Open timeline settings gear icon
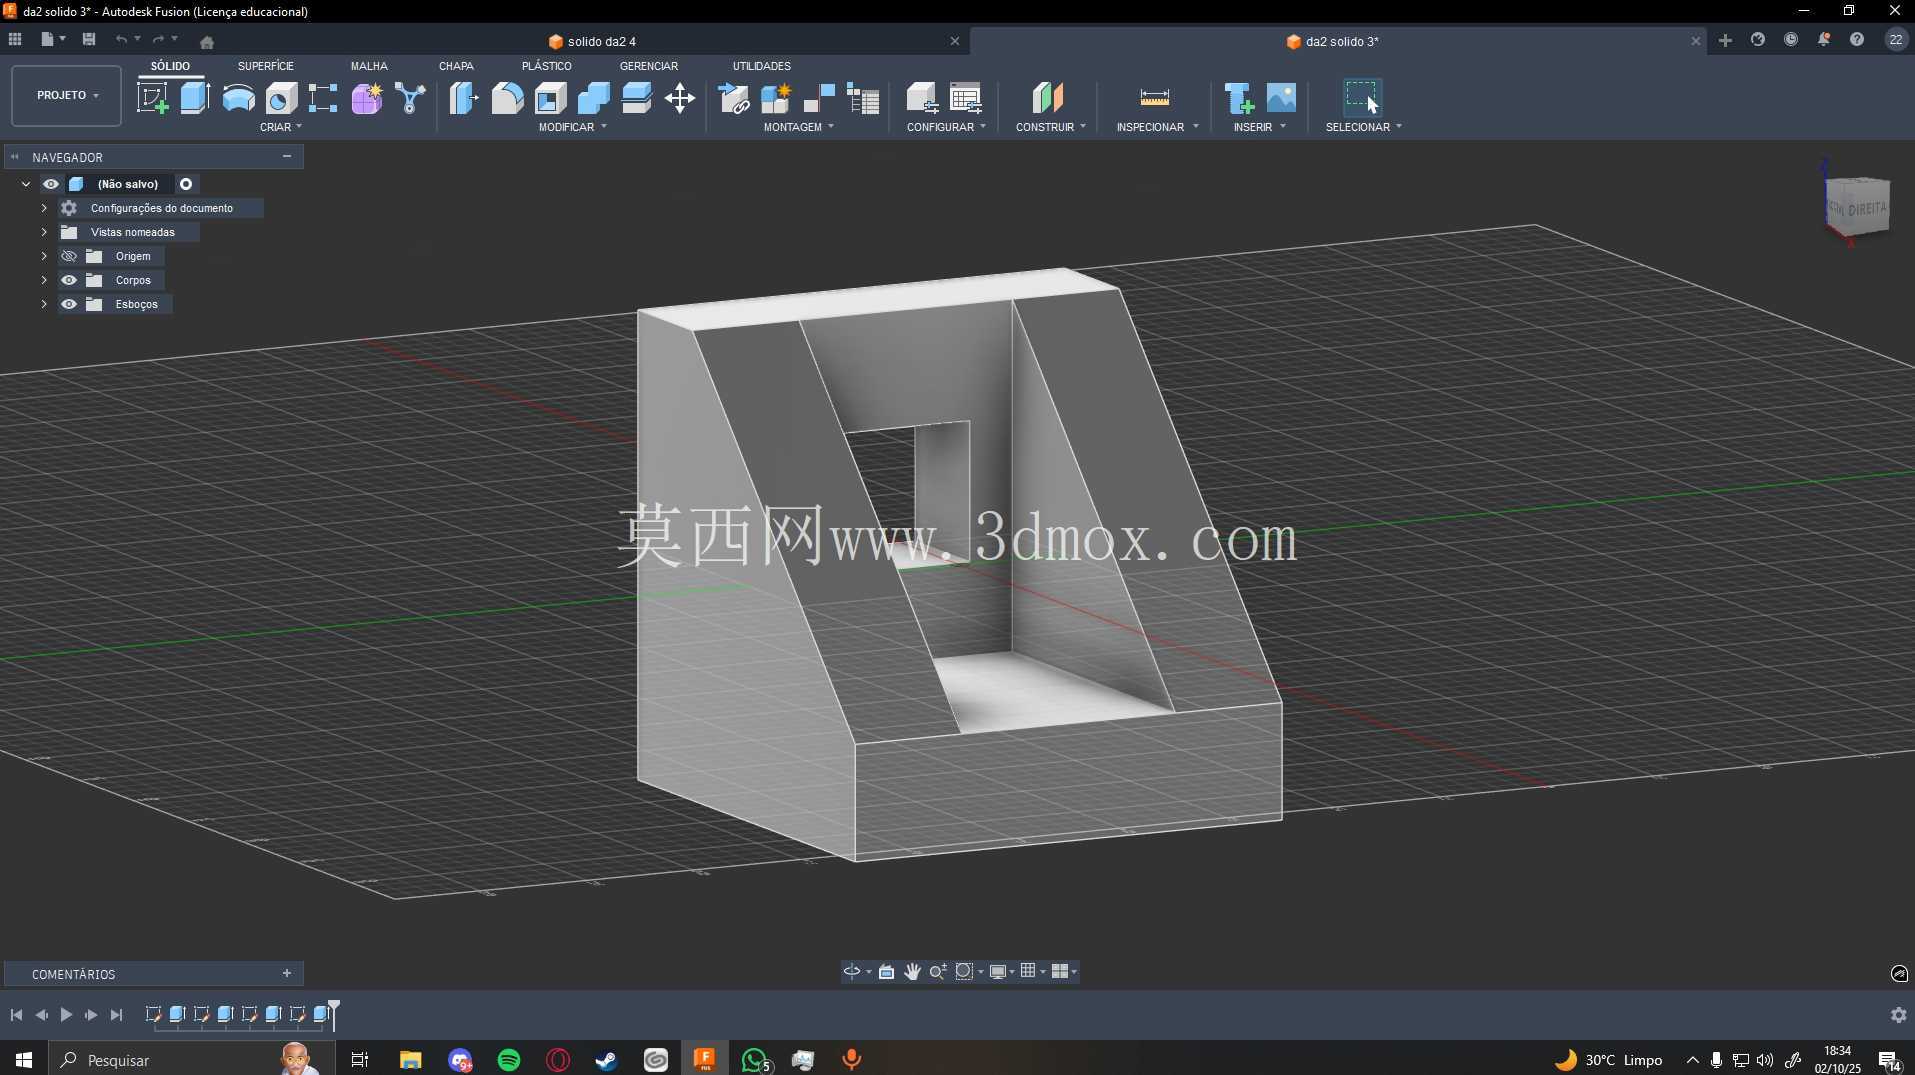1915x1075 pixels. coord(1898,1014)
